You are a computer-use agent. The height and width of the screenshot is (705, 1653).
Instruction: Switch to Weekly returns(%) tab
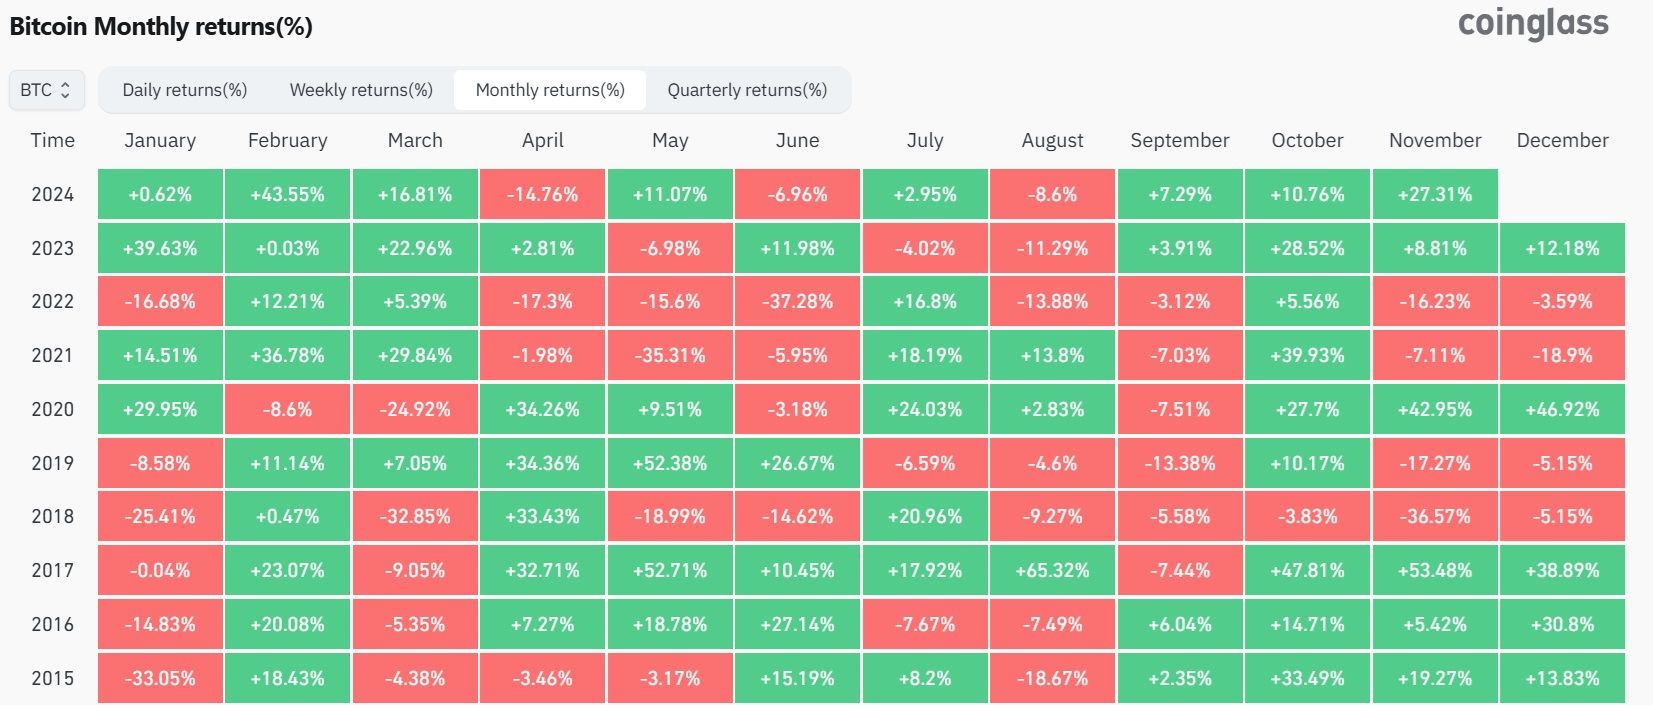(361, 90)
